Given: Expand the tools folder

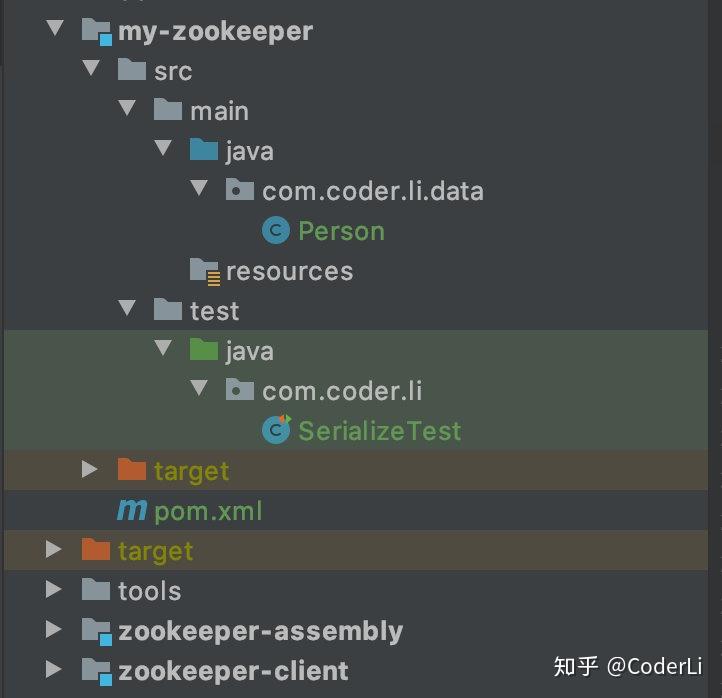Looking at the screenshot, I should point(54,590).
